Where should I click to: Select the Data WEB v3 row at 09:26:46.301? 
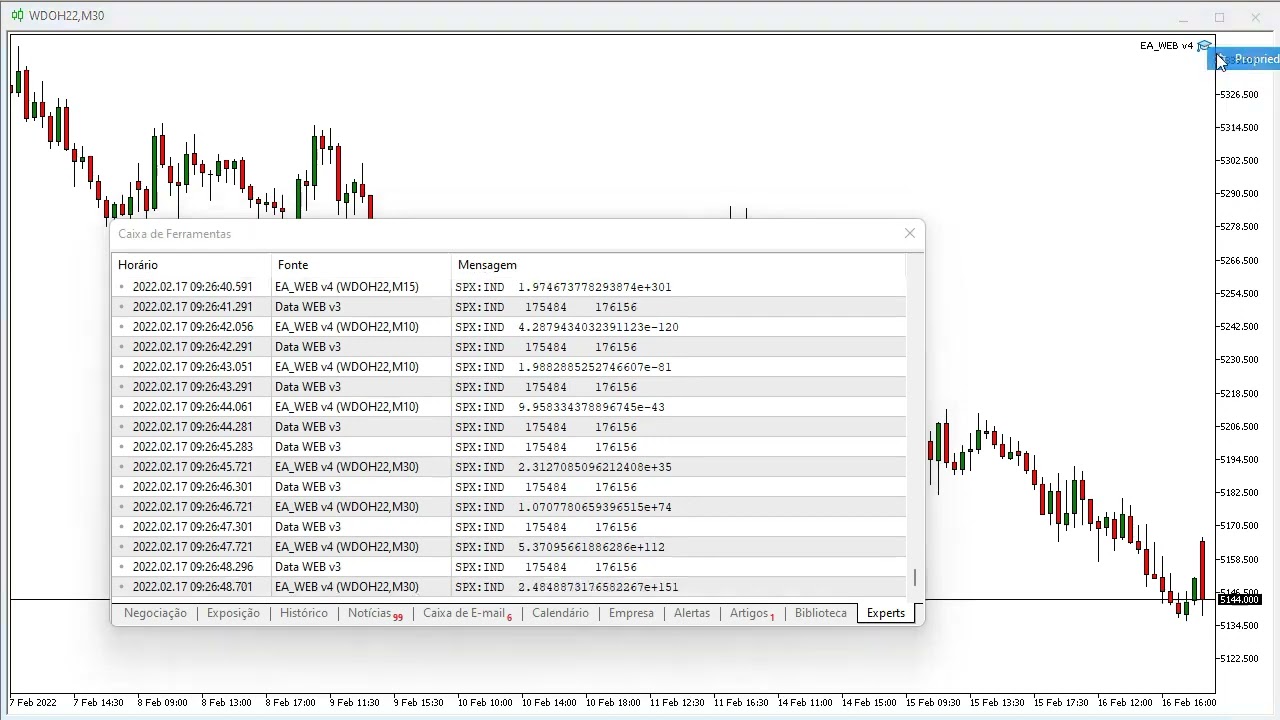coord(509,487)
